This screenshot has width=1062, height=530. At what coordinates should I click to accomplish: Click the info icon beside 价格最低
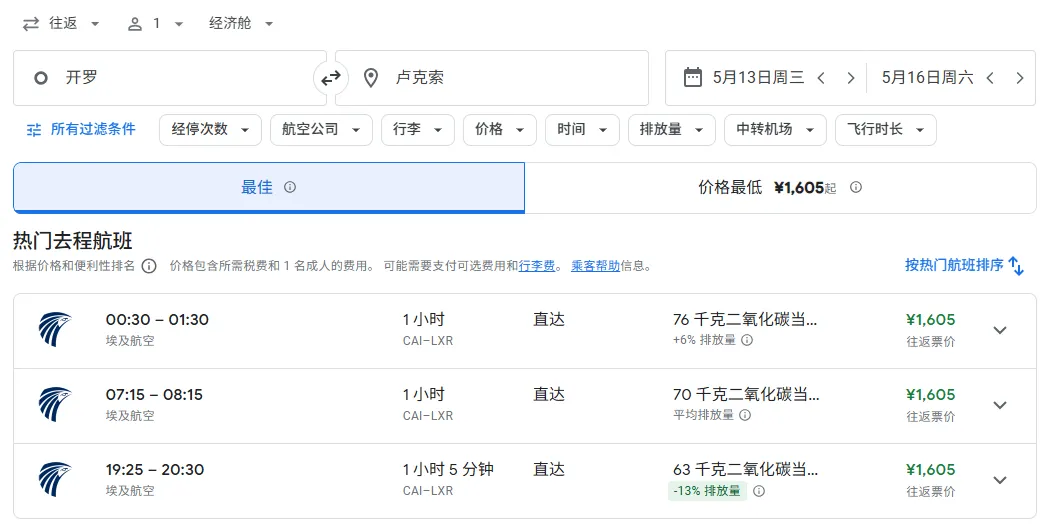pos(856,187)
